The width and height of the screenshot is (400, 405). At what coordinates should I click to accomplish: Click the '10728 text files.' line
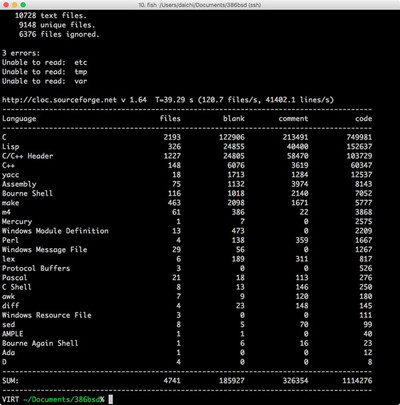pyautogui.click(x=51, y=16)
